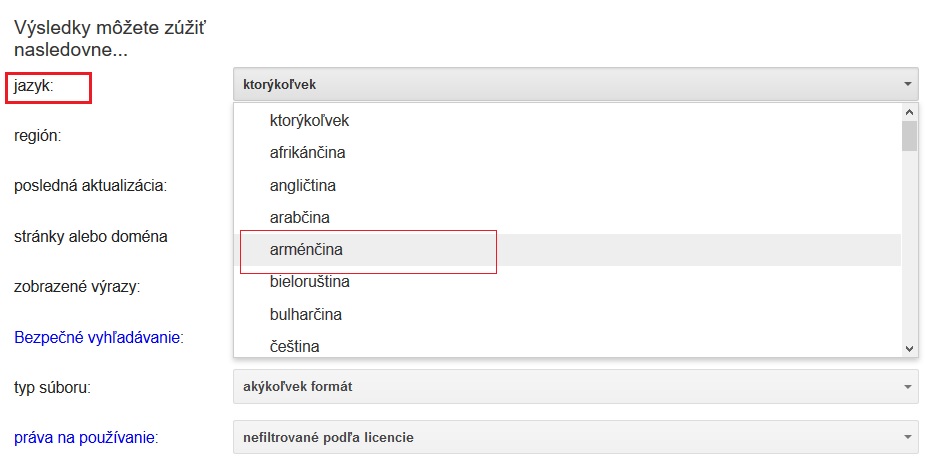Image resolution: width=933 pixels, height=466 pixels.
Task: Click the language list scrollbar thumb
Action: coord(909,136)
